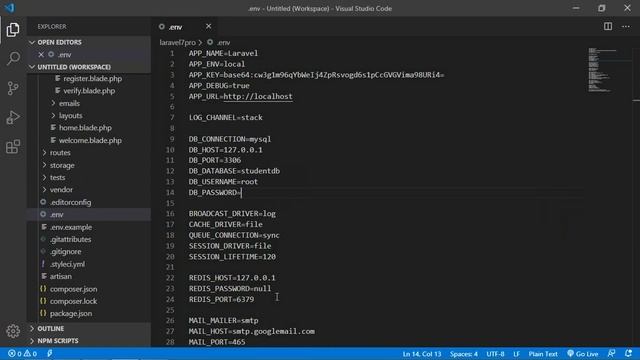Open the Run and Debug view
Image resolution: width=640 pixels, height=360 pixels.
tap(13, 118)
